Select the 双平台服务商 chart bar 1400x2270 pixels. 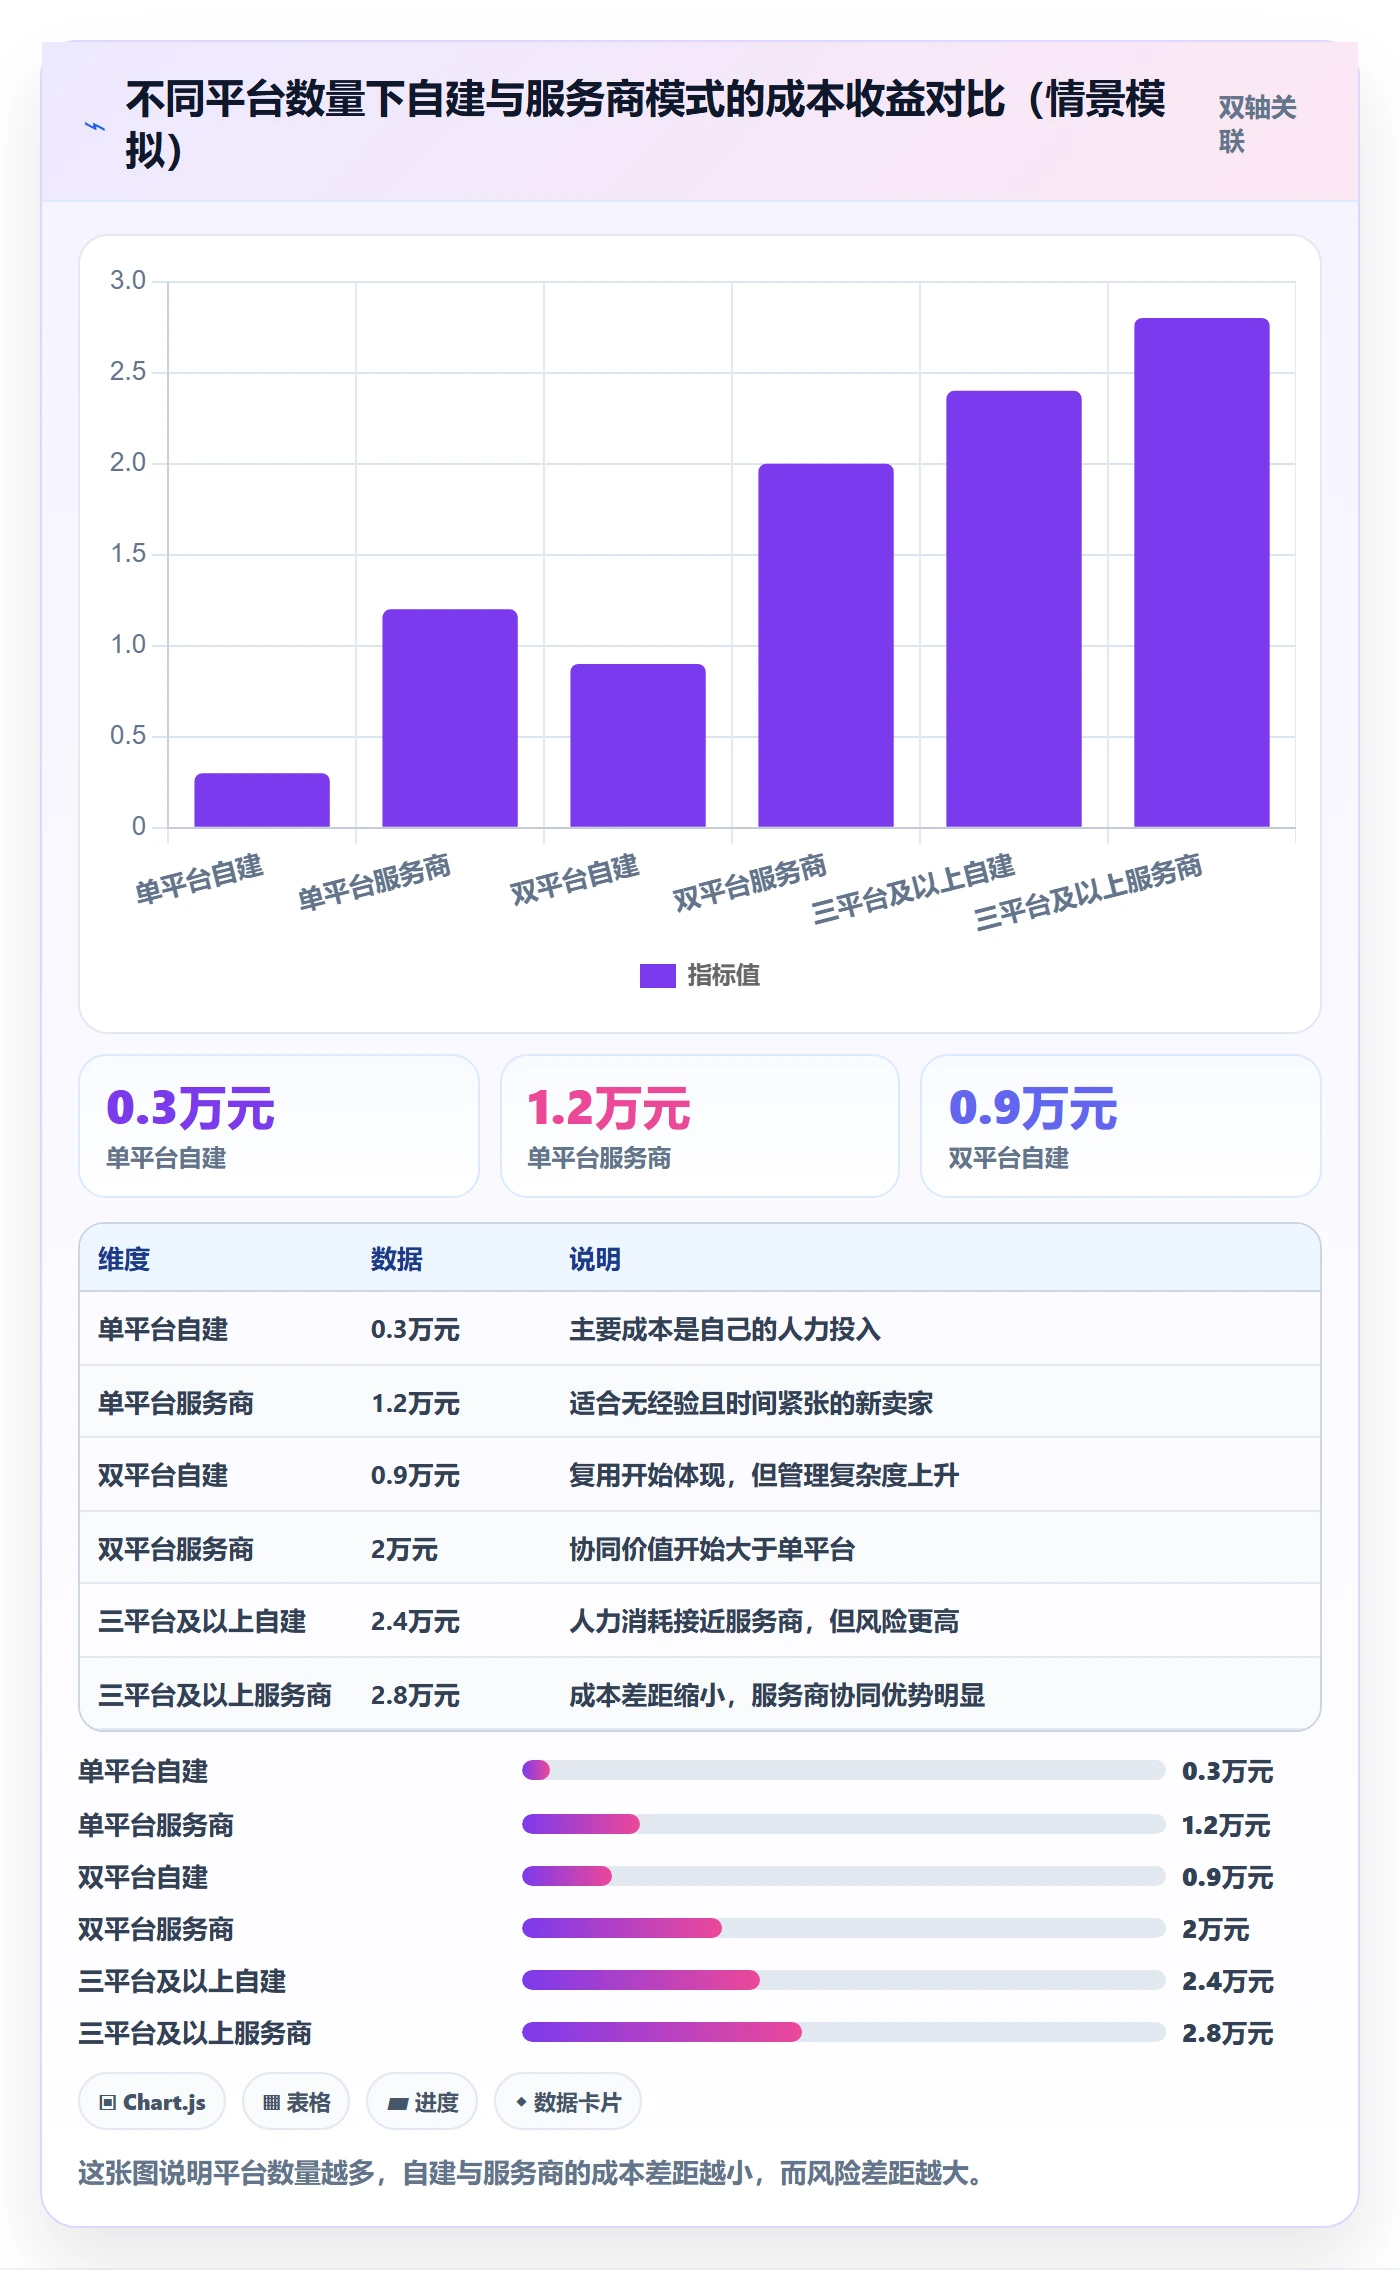pos(826,645)
